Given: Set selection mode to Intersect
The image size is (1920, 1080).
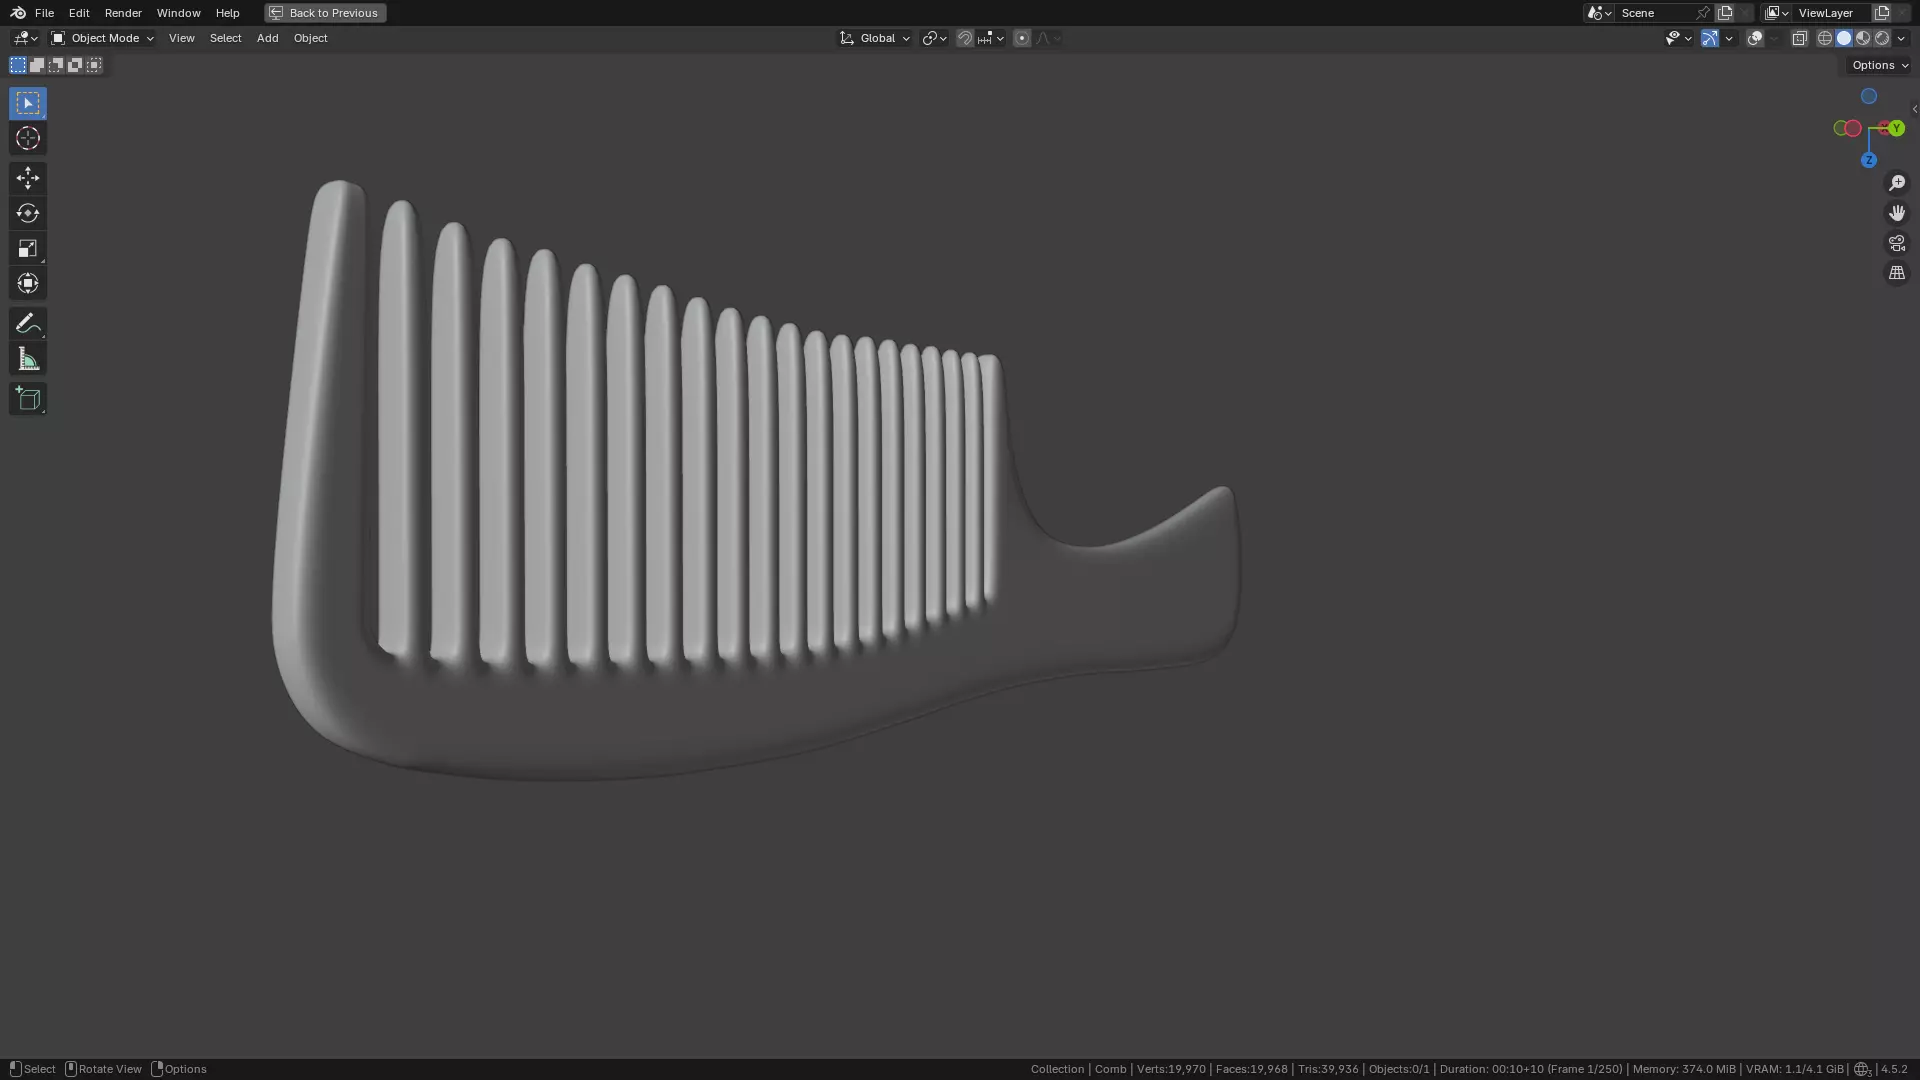Looking at the screenshot, I should 94,65.
